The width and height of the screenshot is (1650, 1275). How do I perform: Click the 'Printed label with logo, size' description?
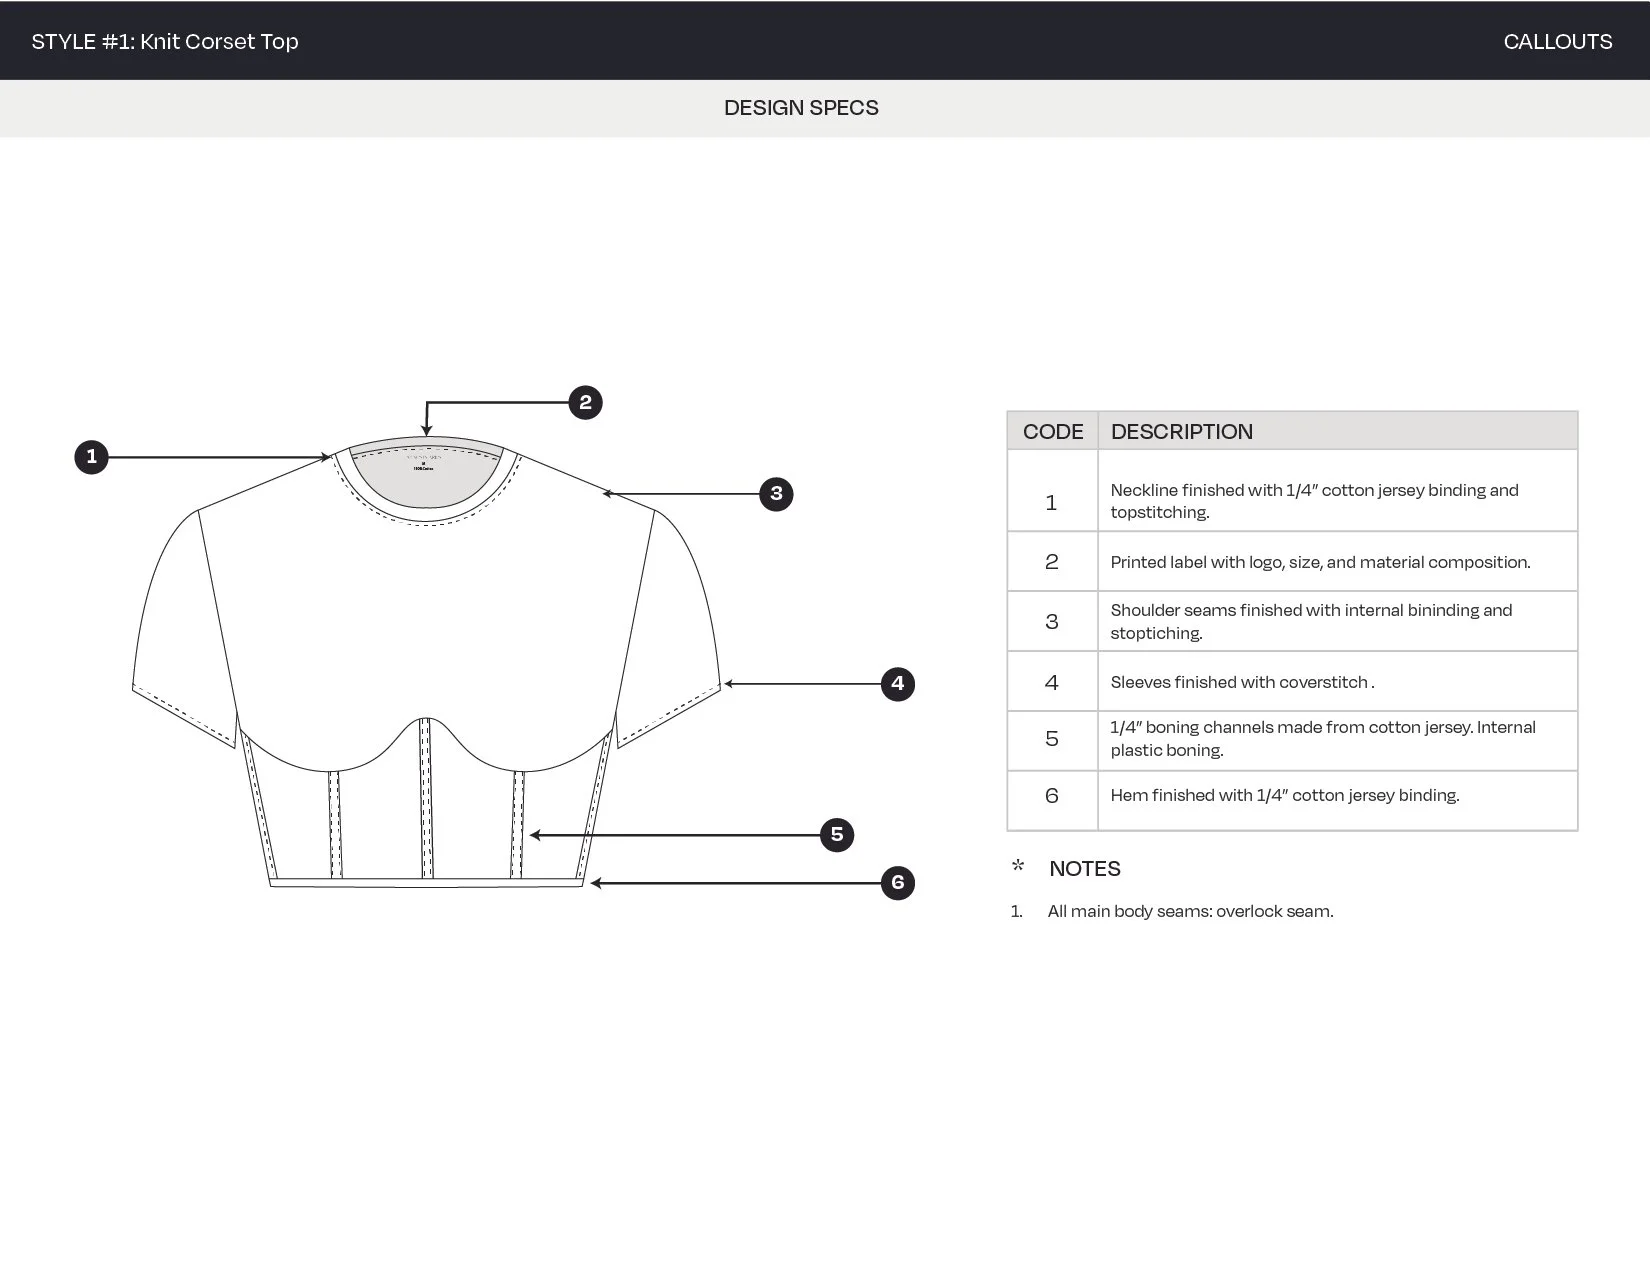pos(1320,562)
